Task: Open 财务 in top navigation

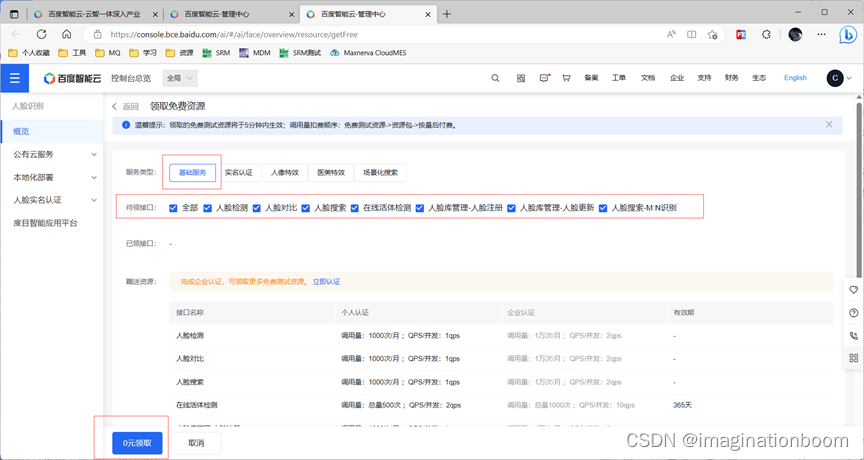Action: (x=732, y=78)
